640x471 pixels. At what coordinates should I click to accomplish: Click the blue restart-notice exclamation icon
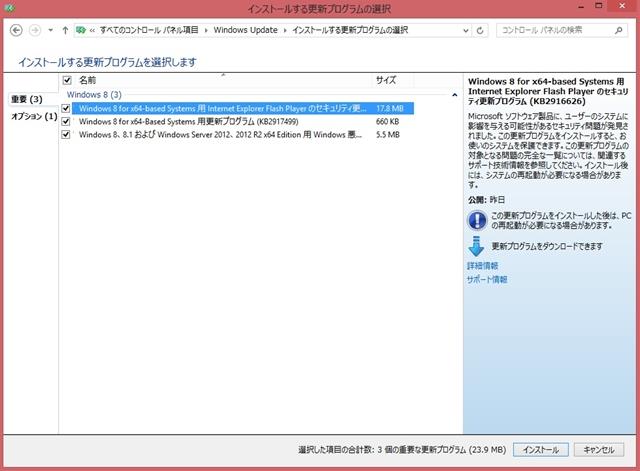(x=476, y=220)
